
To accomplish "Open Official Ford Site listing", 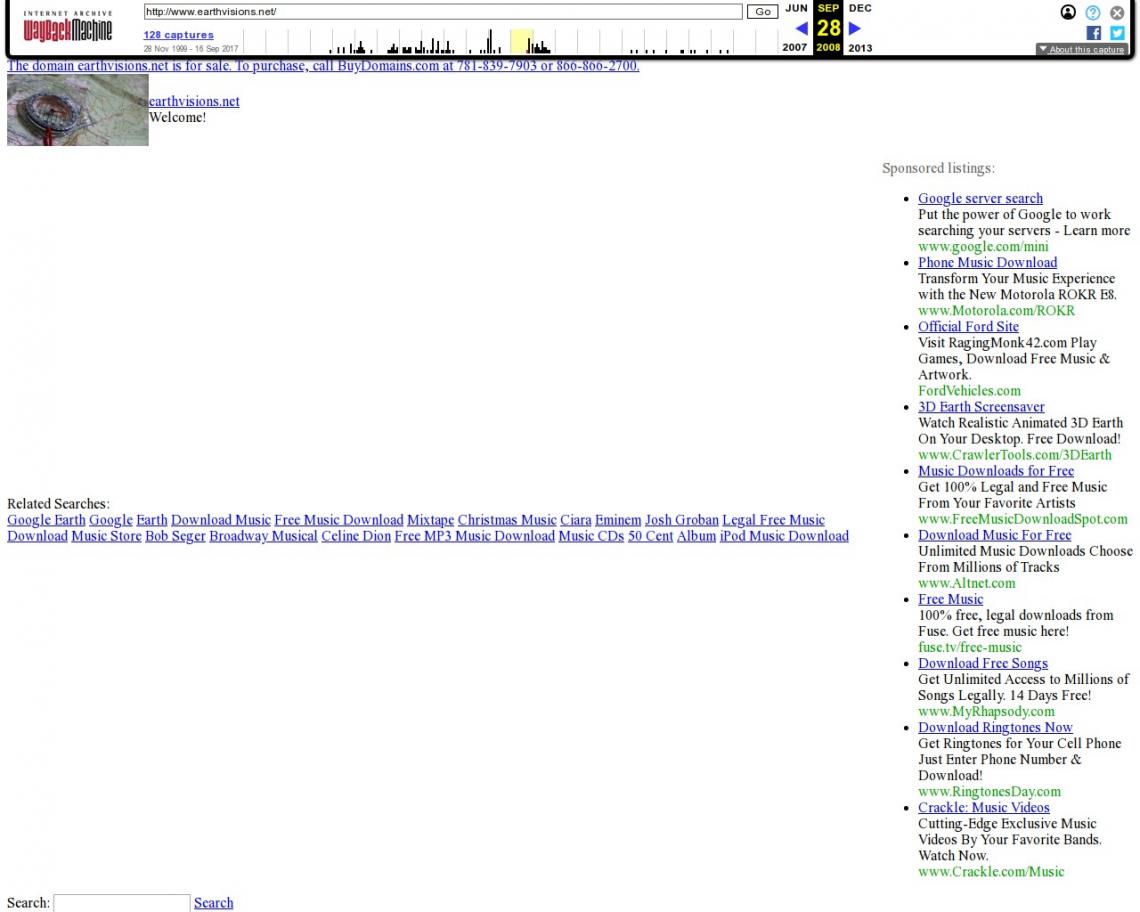I will (968, 327).
